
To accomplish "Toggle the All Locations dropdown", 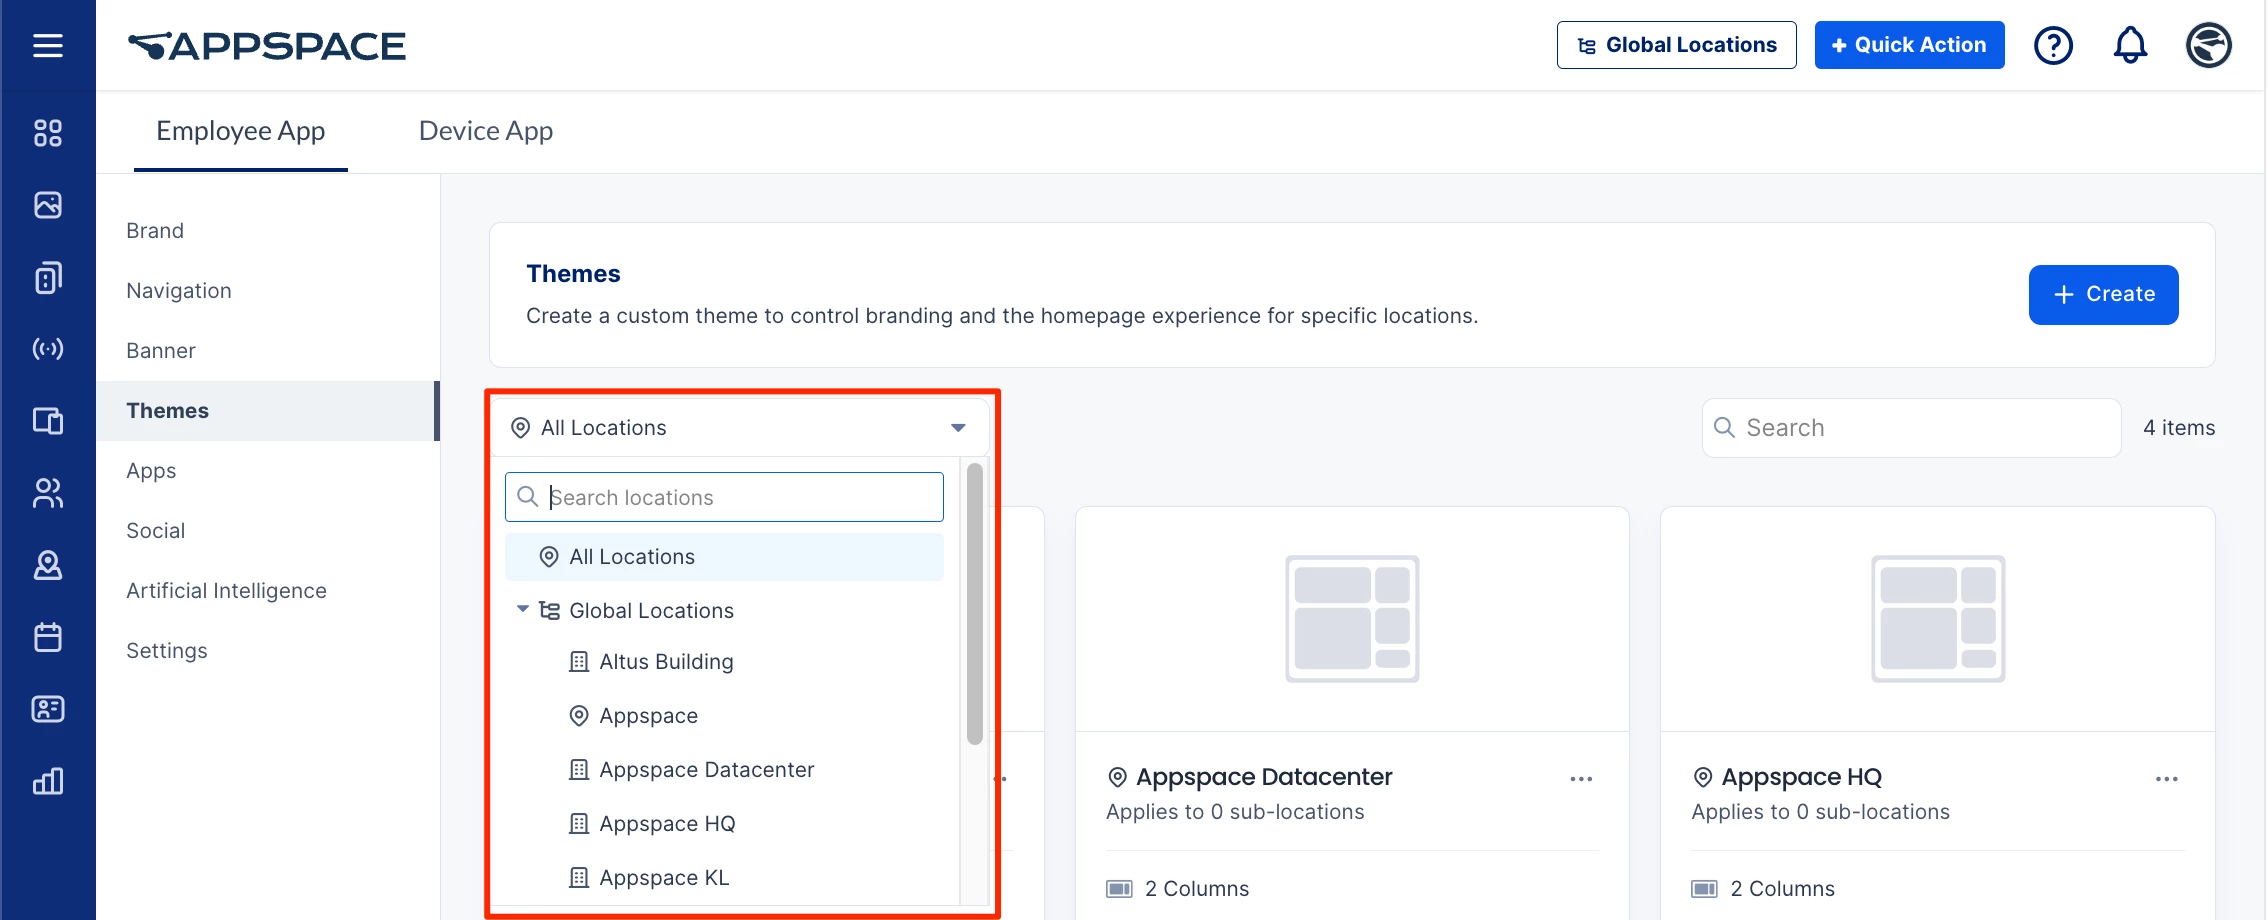I will click(740, 428).
